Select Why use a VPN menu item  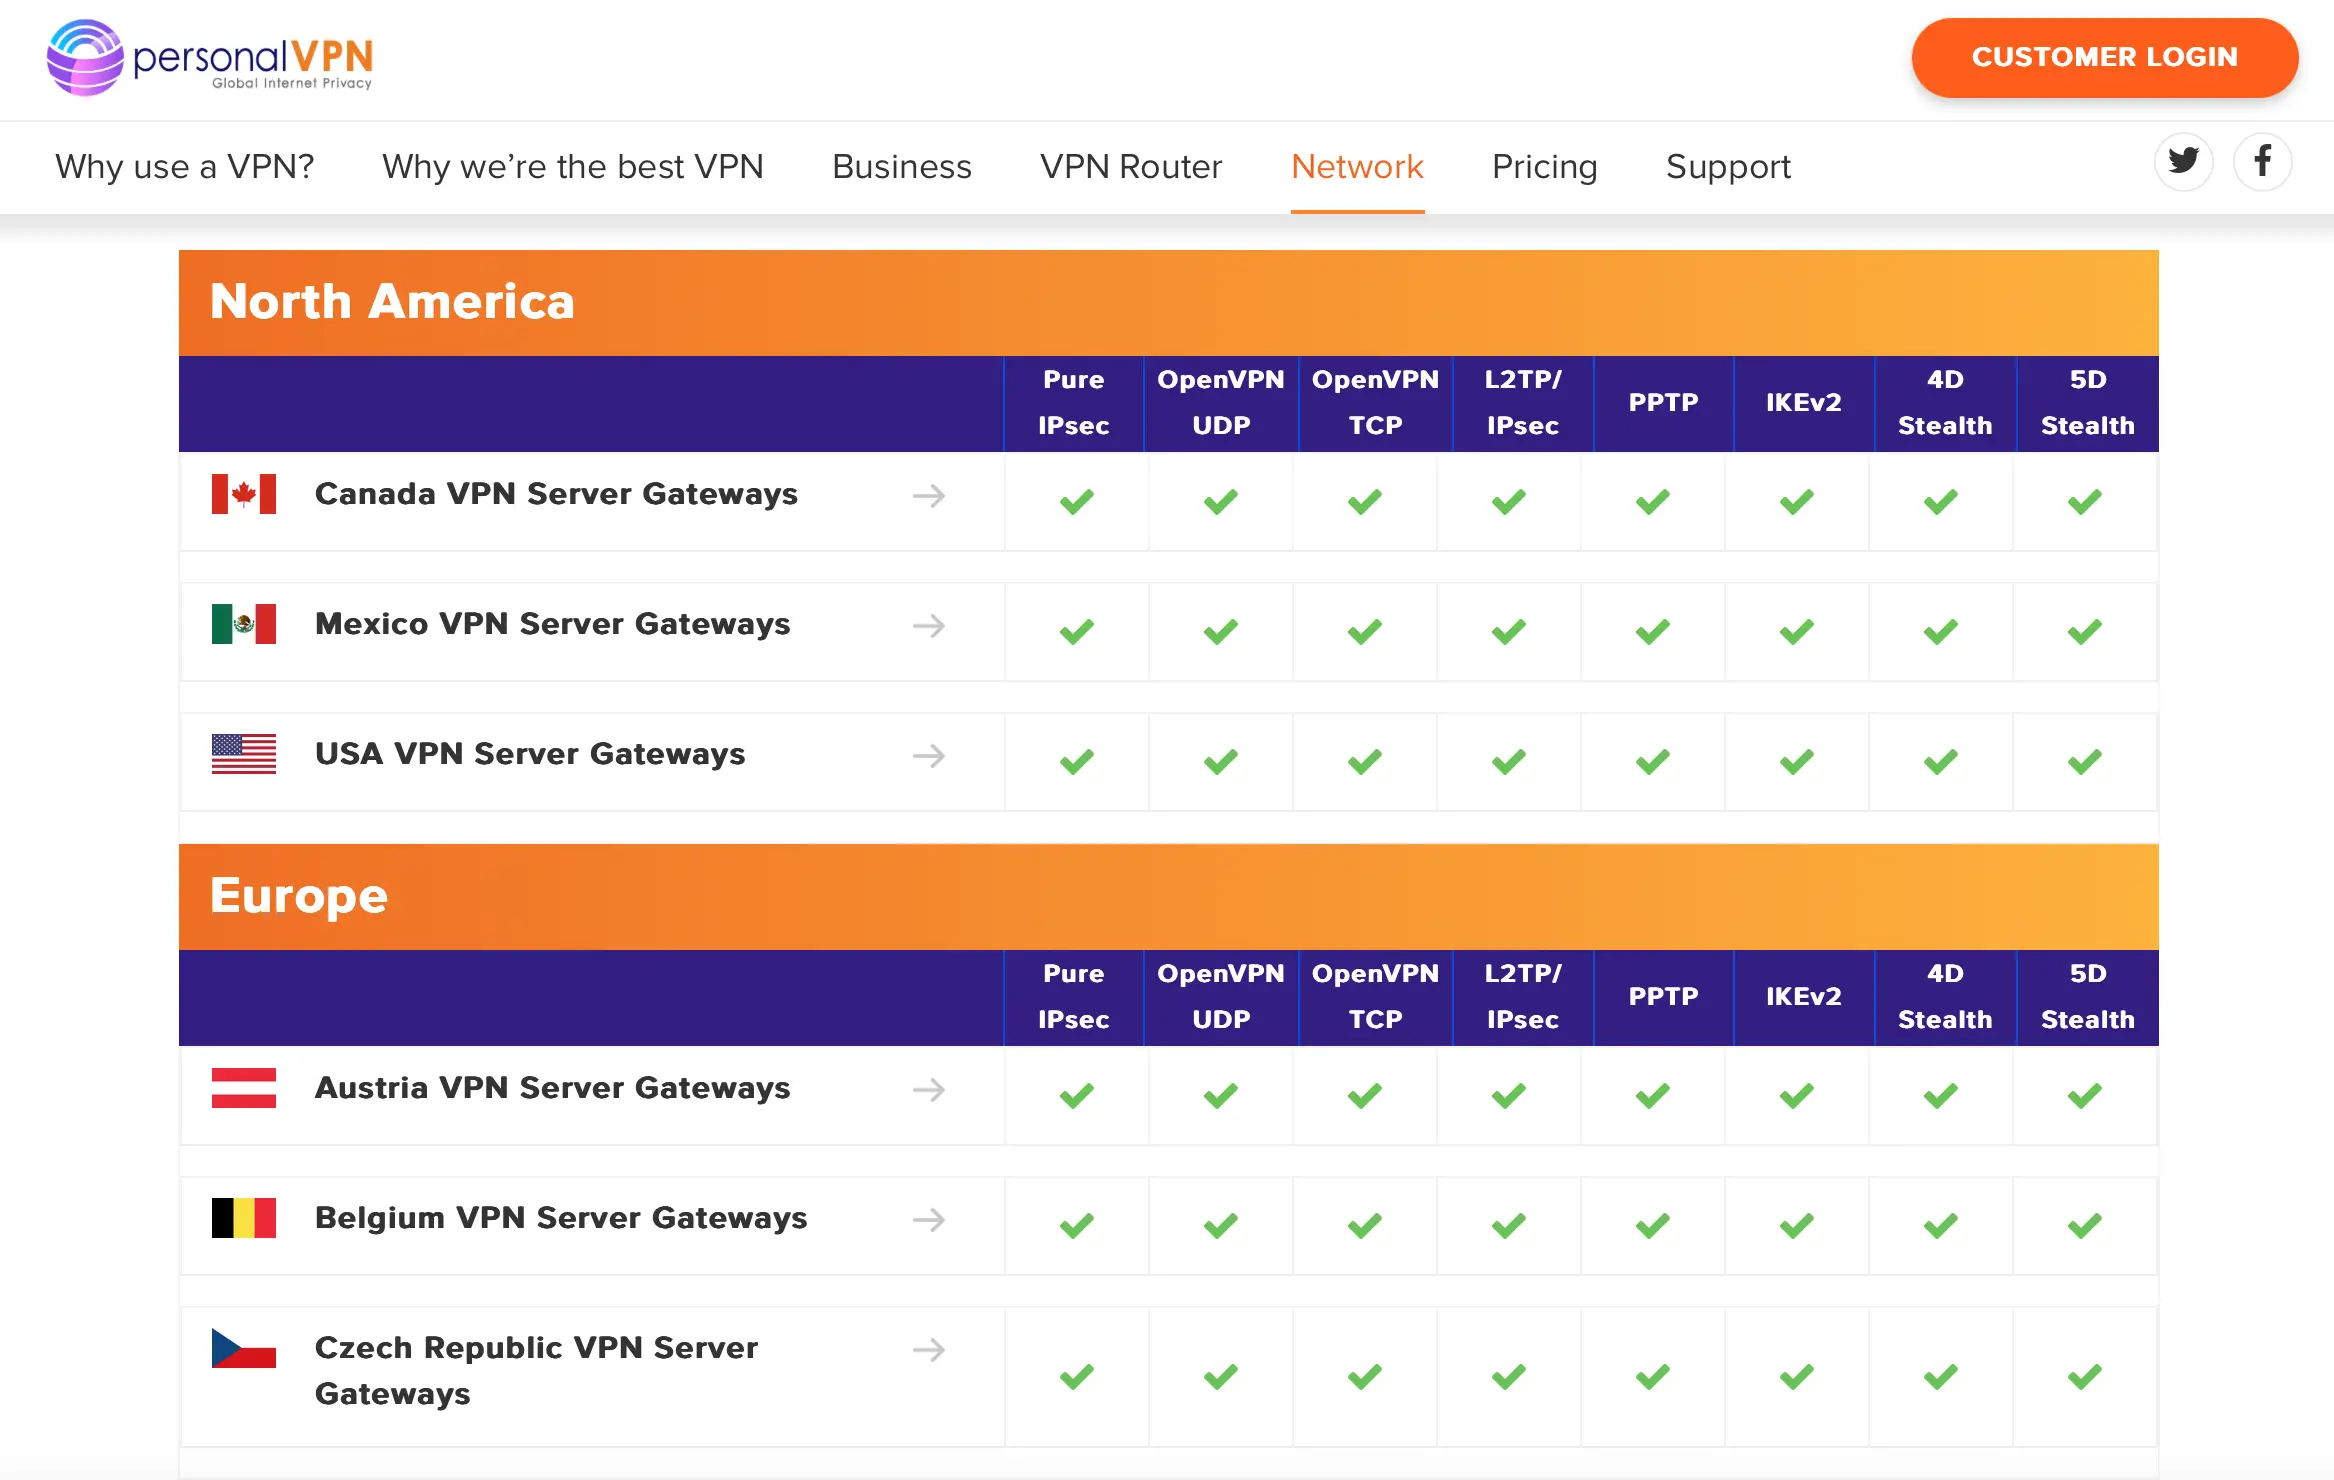pos(185,165)
